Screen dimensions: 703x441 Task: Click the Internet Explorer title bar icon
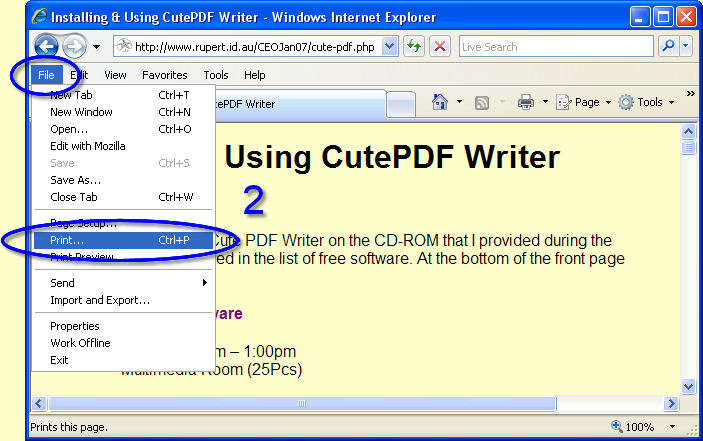click(39, 16)
